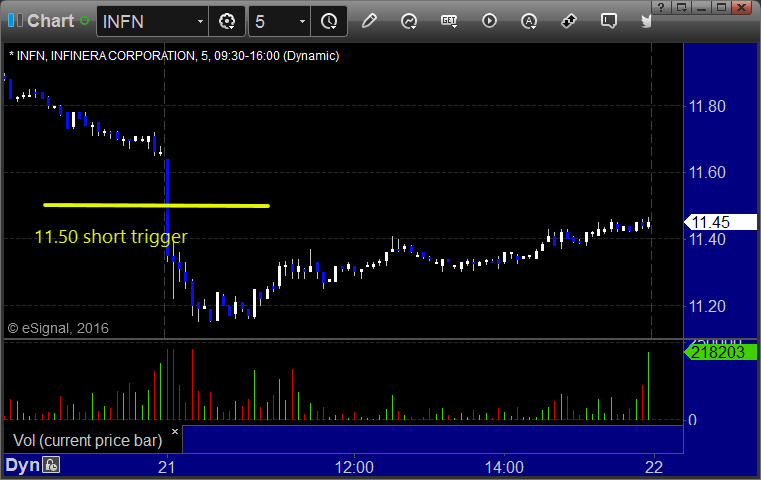761x480 pixels.
Task: Close the chart window with red X
Action: tap(742, 7)
